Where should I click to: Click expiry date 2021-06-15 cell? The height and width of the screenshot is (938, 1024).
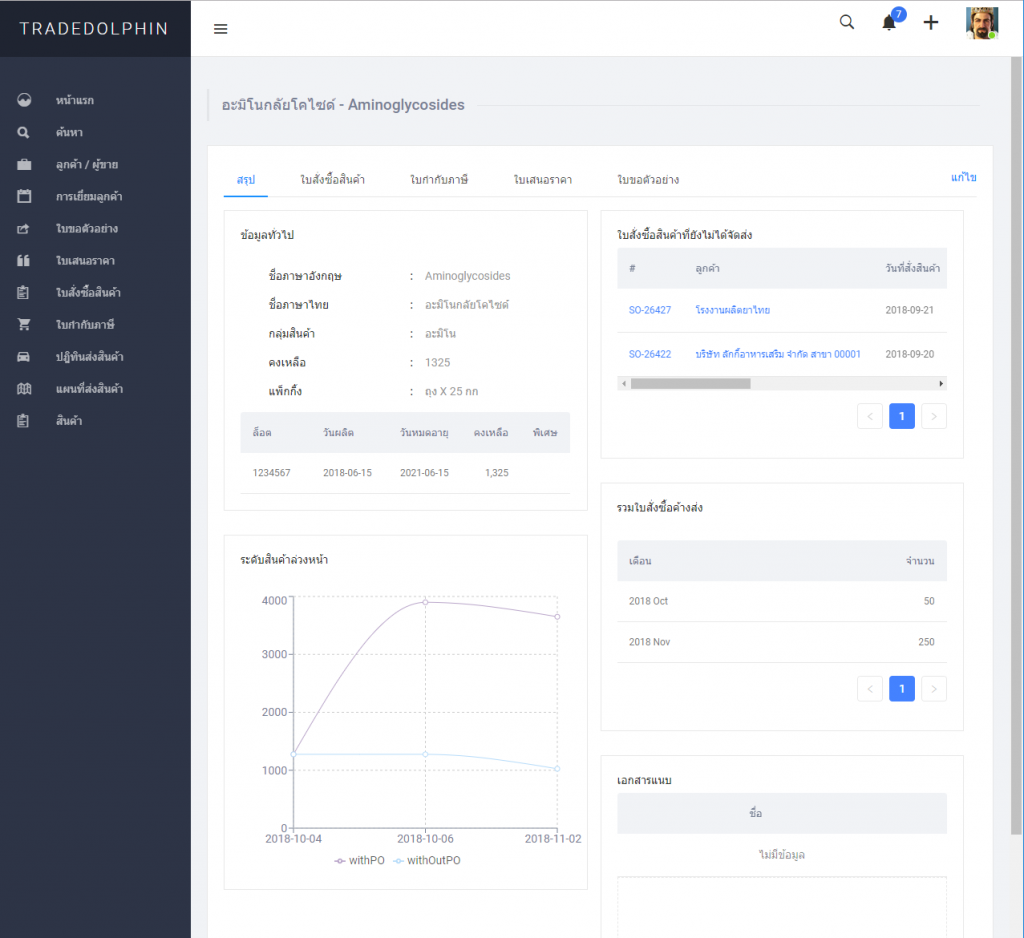[x=424, y=473]
